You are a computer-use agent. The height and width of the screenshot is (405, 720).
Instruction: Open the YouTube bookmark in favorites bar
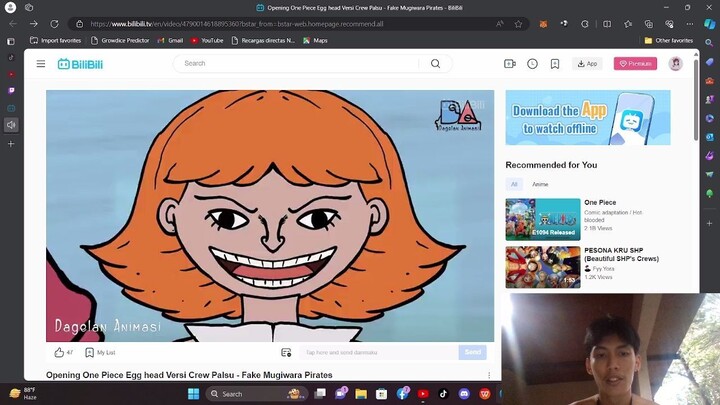[207, 40]
